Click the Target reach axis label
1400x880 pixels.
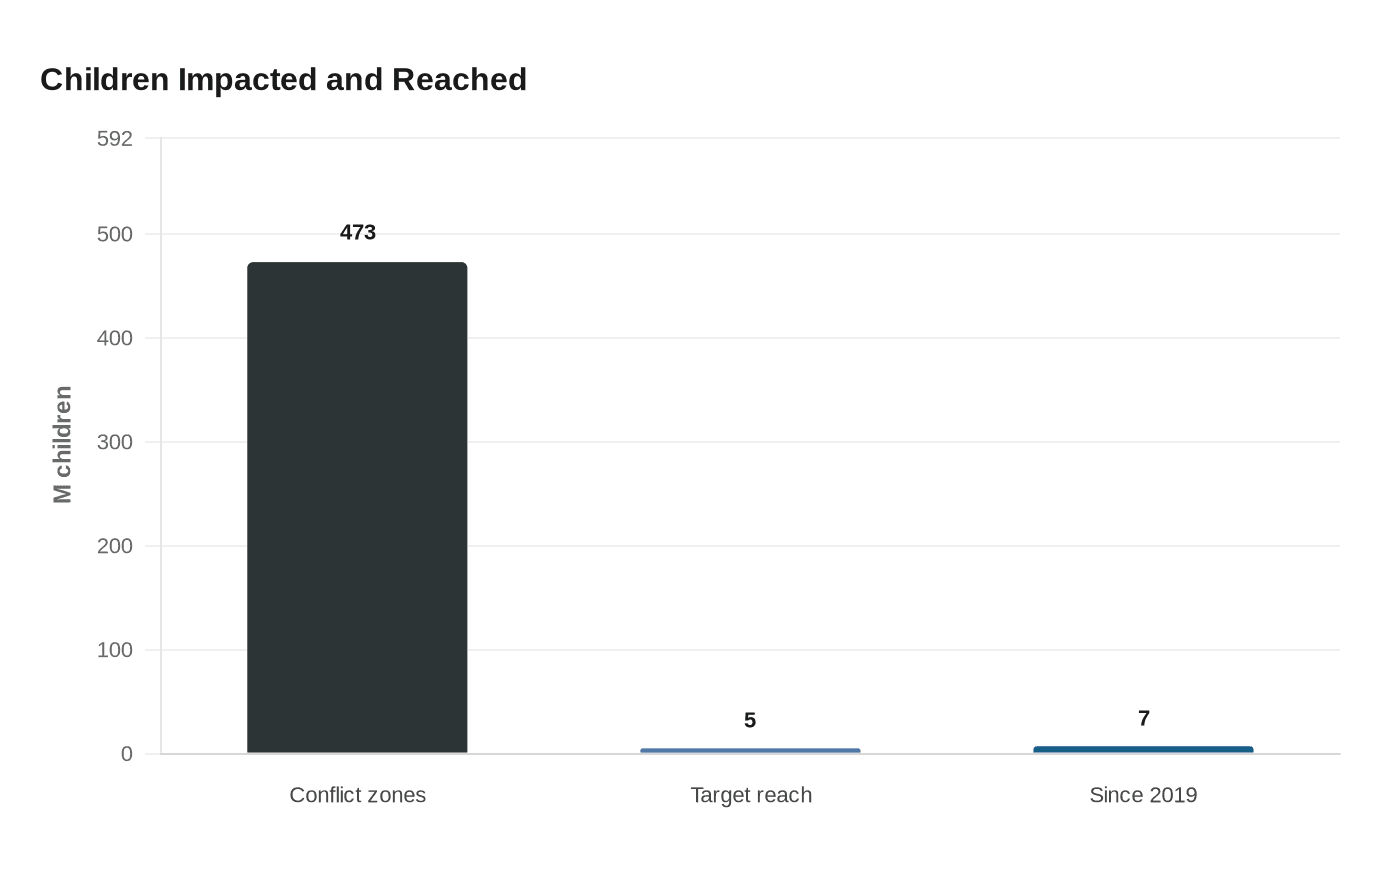pos(751,795)
